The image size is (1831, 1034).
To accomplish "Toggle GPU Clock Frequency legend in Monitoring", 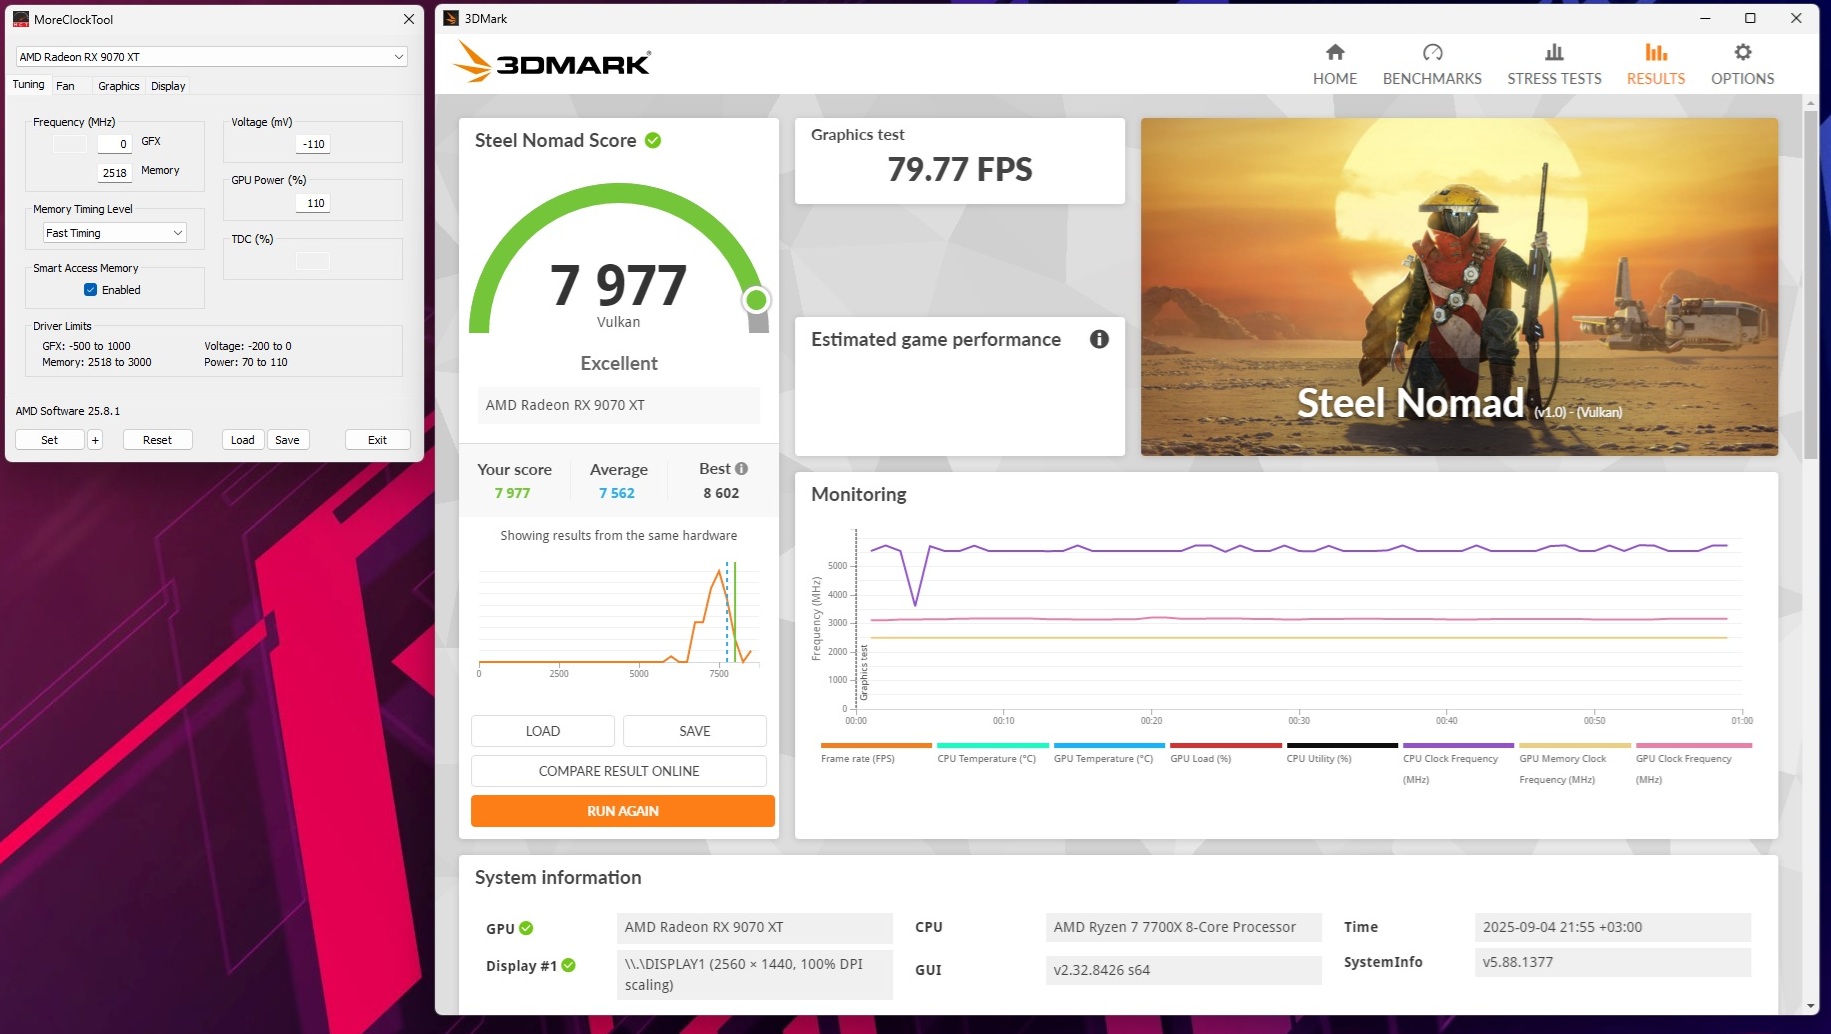I will point(1693,764).
